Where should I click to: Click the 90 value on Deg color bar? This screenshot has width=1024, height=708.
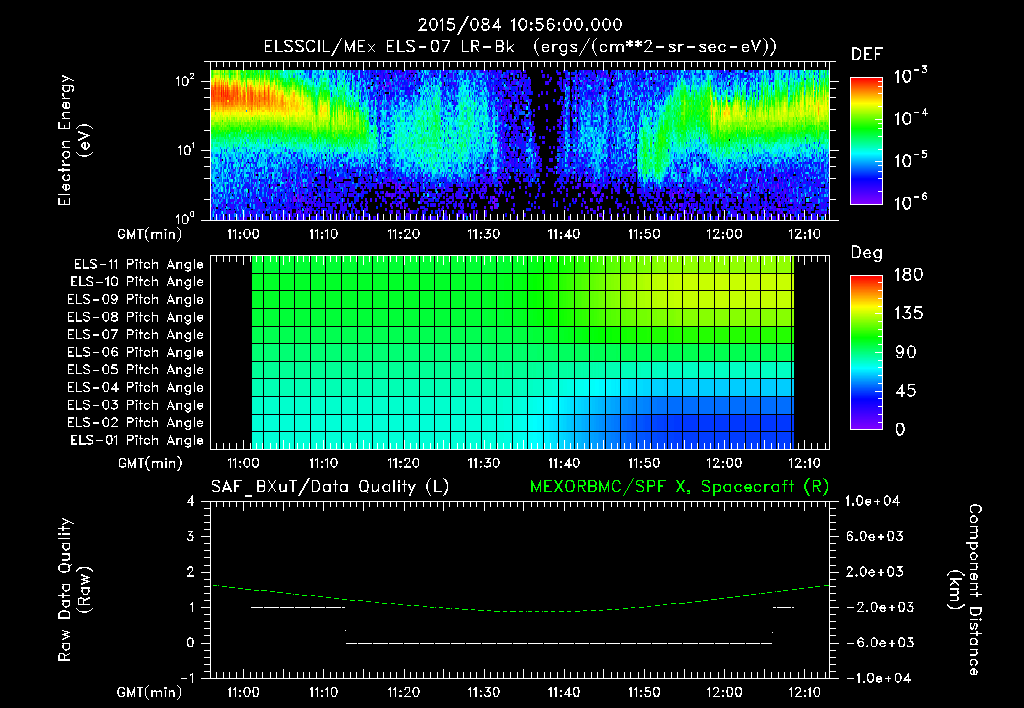(906, 353)
